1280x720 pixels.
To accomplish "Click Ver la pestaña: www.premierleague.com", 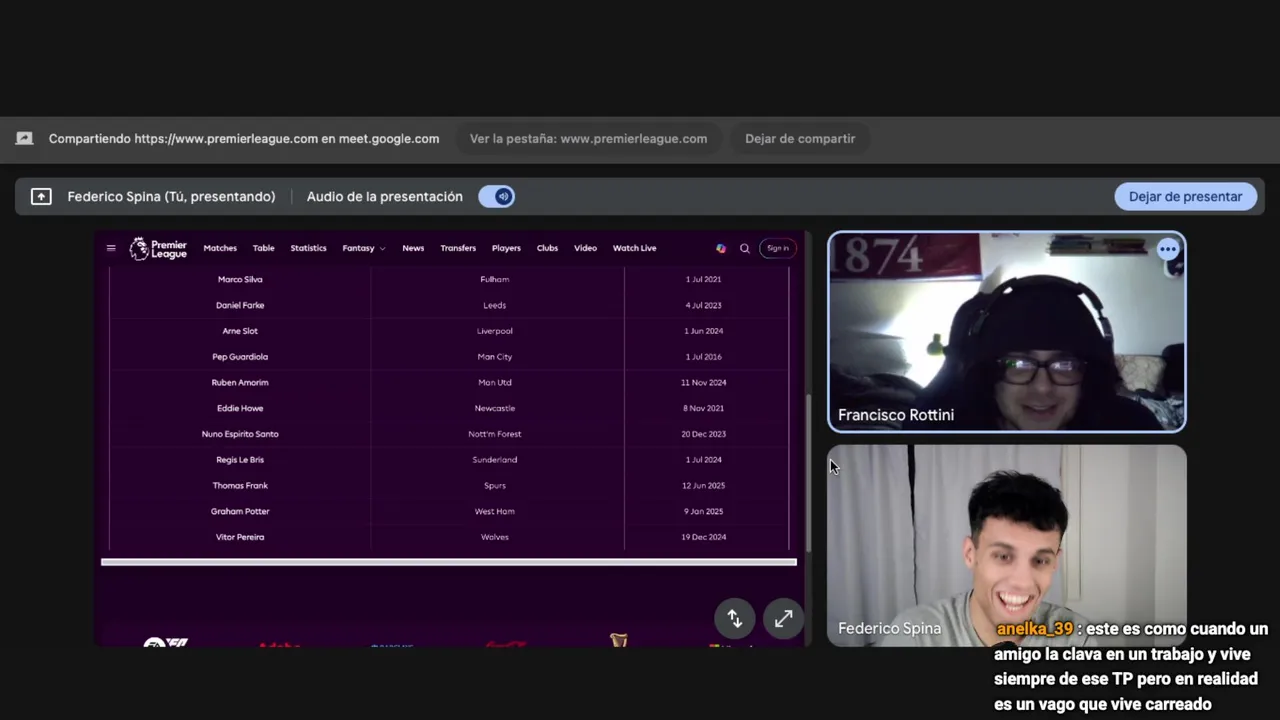I will coord(588,139).
